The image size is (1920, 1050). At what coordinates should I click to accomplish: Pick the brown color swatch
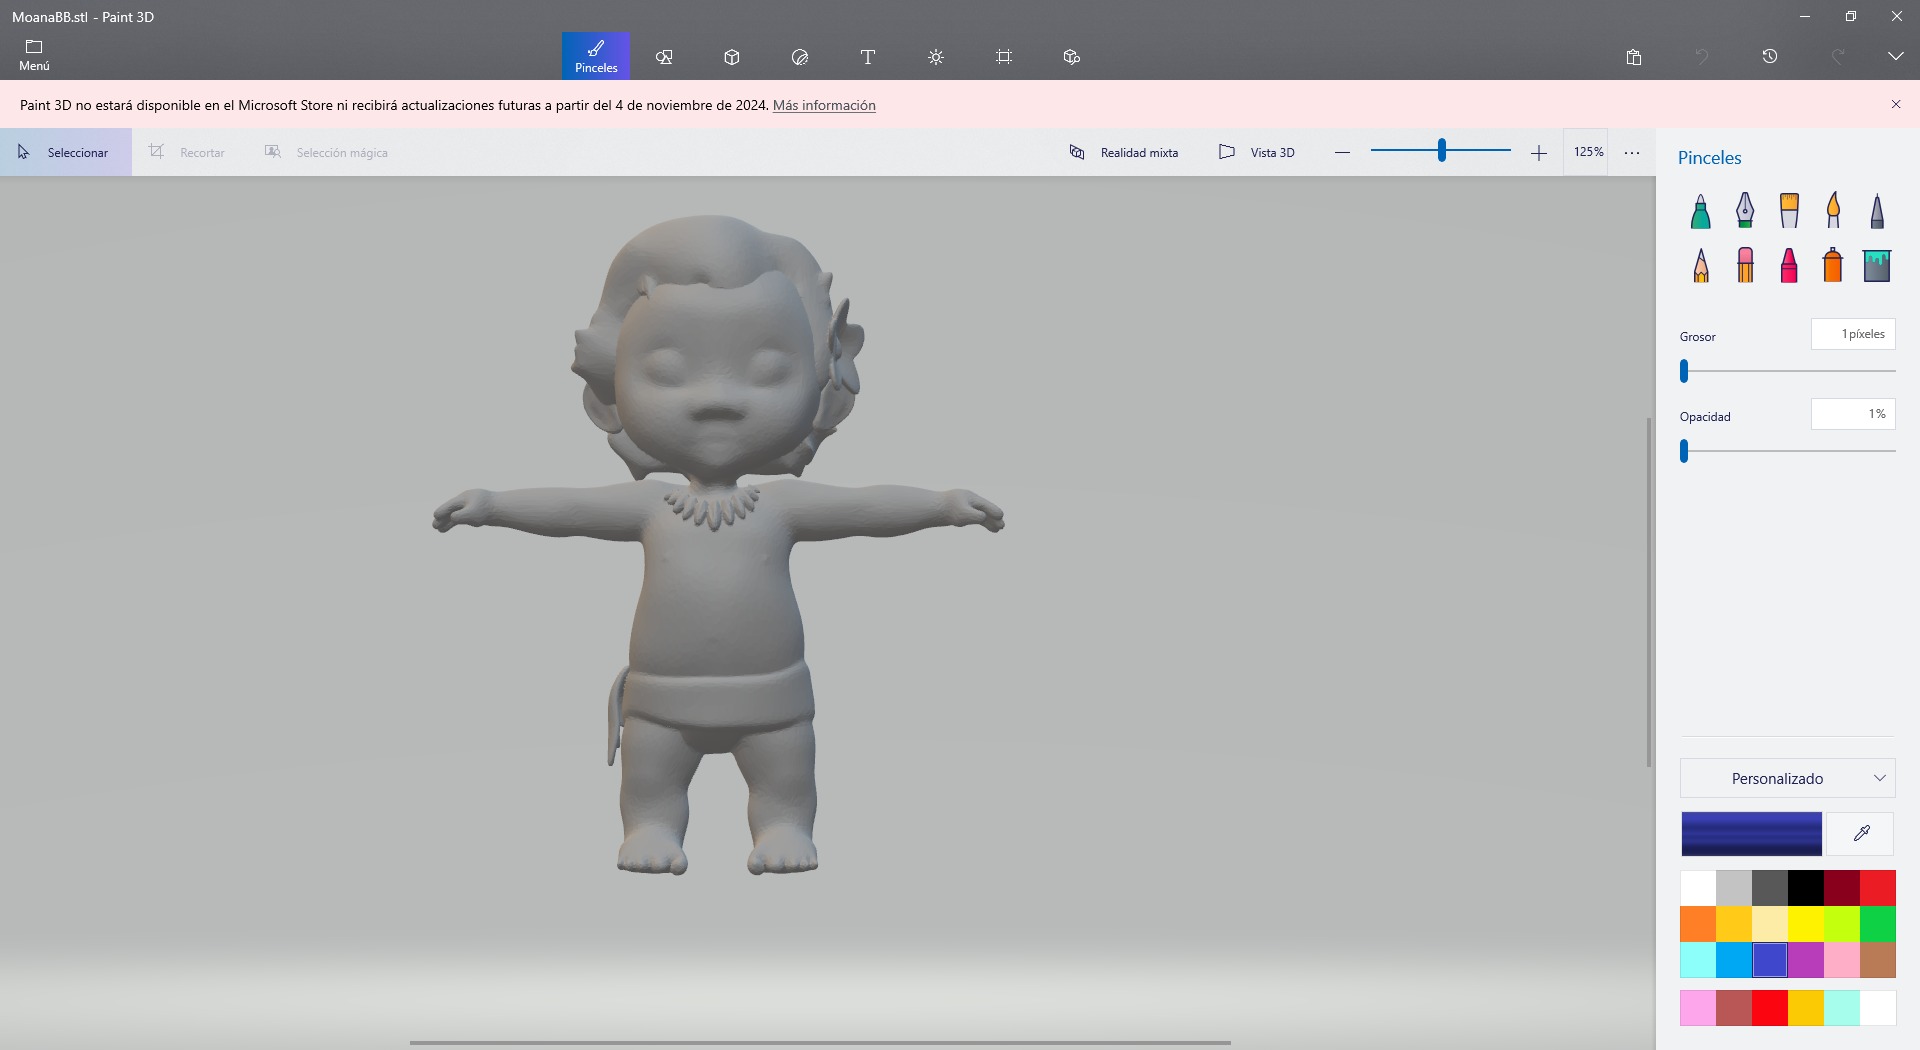coord(1878,960)
